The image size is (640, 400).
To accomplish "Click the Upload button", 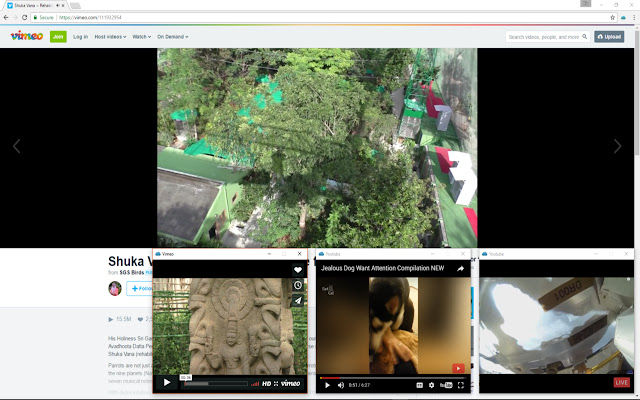I will [x=609, y=37].
